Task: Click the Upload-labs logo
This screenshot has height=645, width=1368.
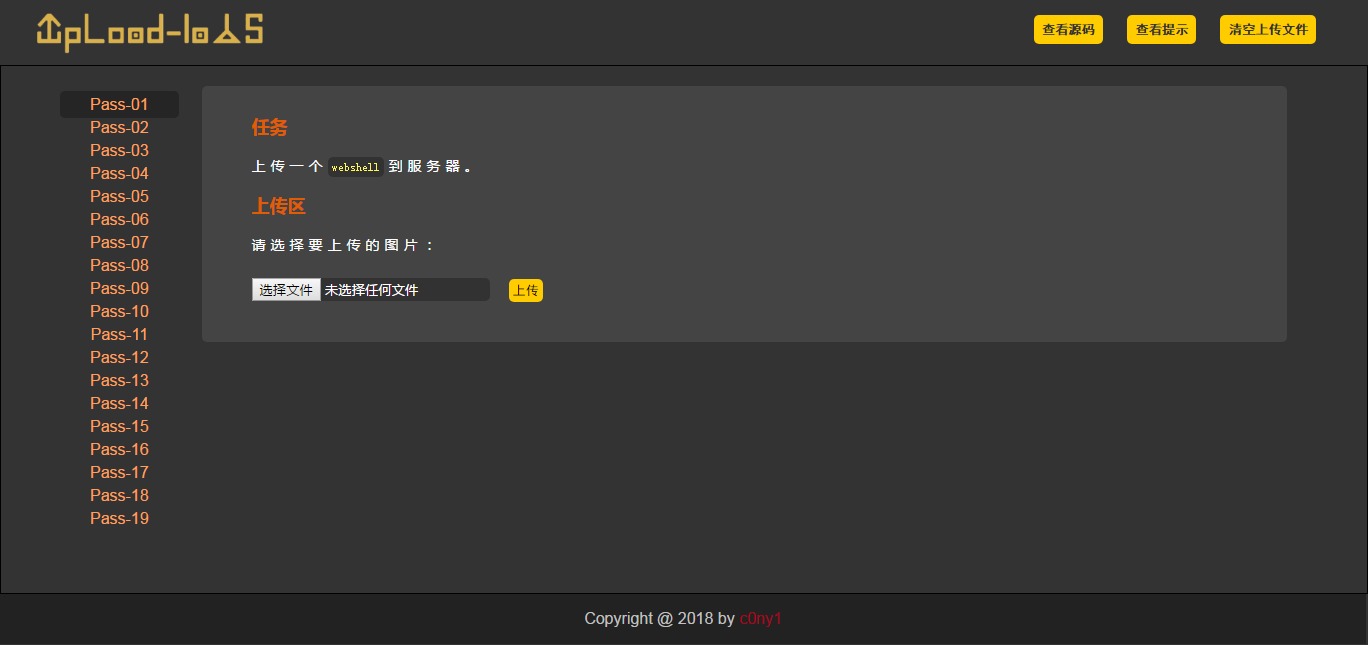Action: coord(150,31)
